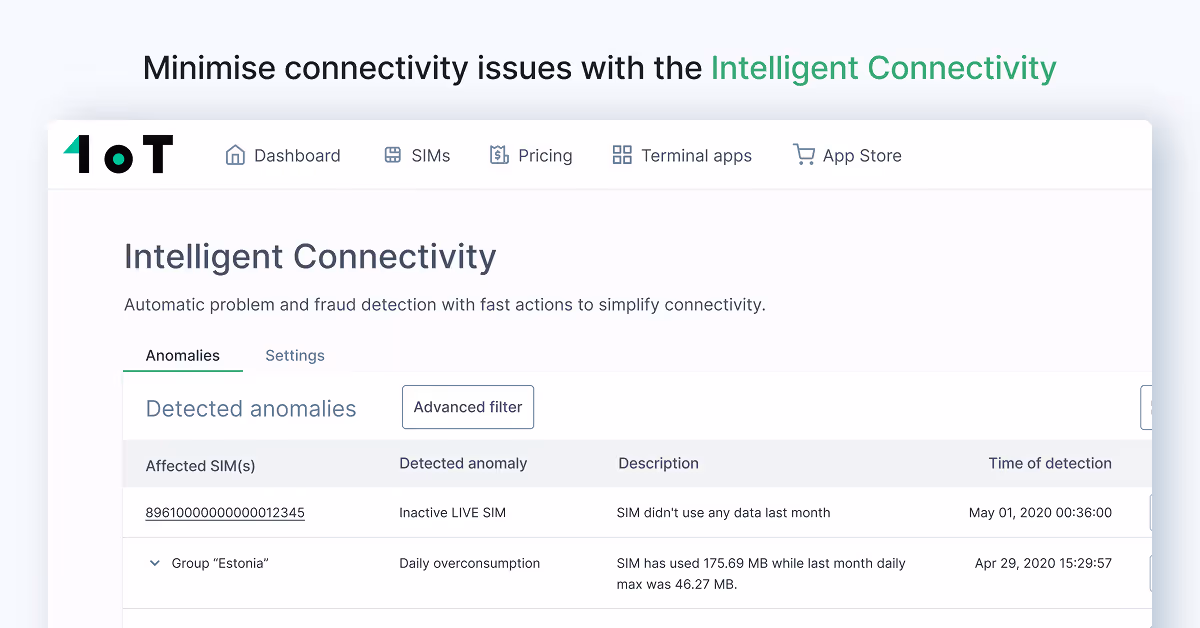Switch to the Anomalies tab
The image size is (1200, 628).
click(183, 355)
